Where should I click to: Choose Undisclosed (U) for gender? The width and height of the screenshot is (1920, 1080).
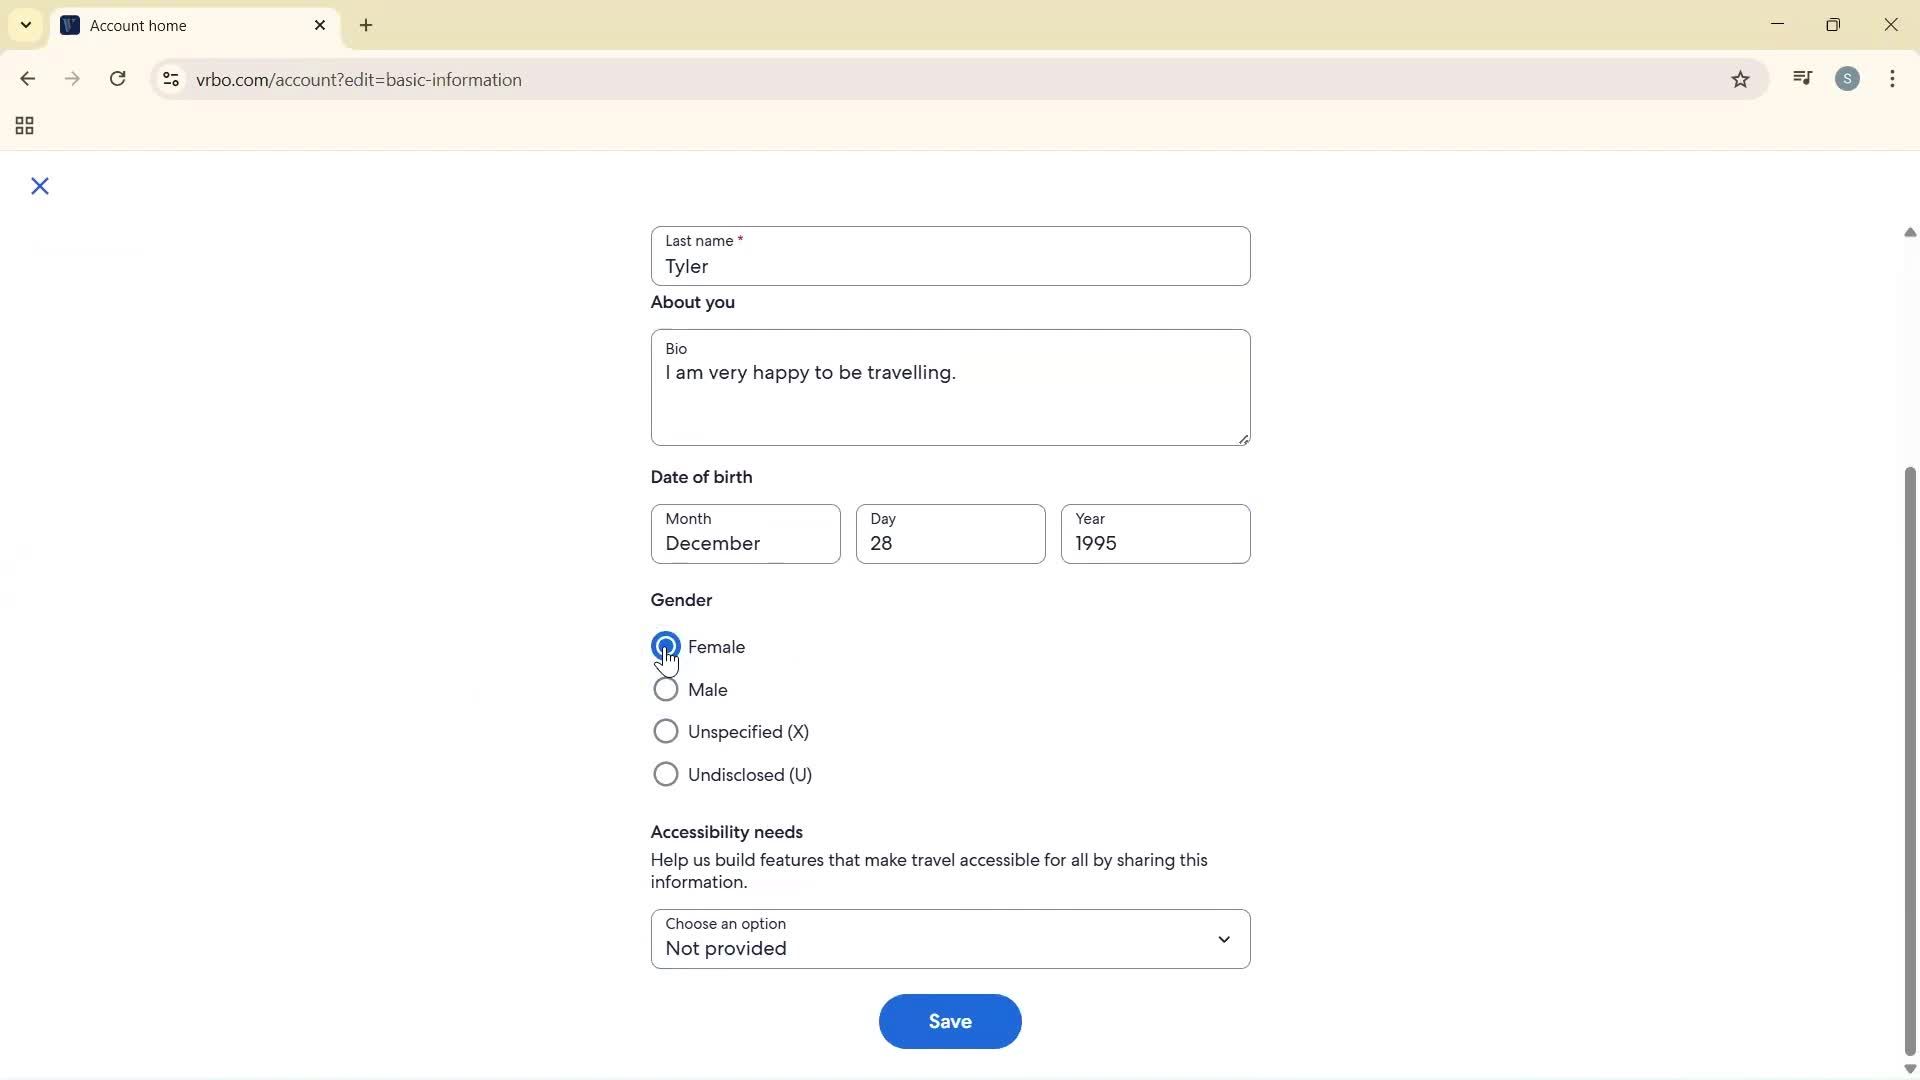[x=666, y=774]
